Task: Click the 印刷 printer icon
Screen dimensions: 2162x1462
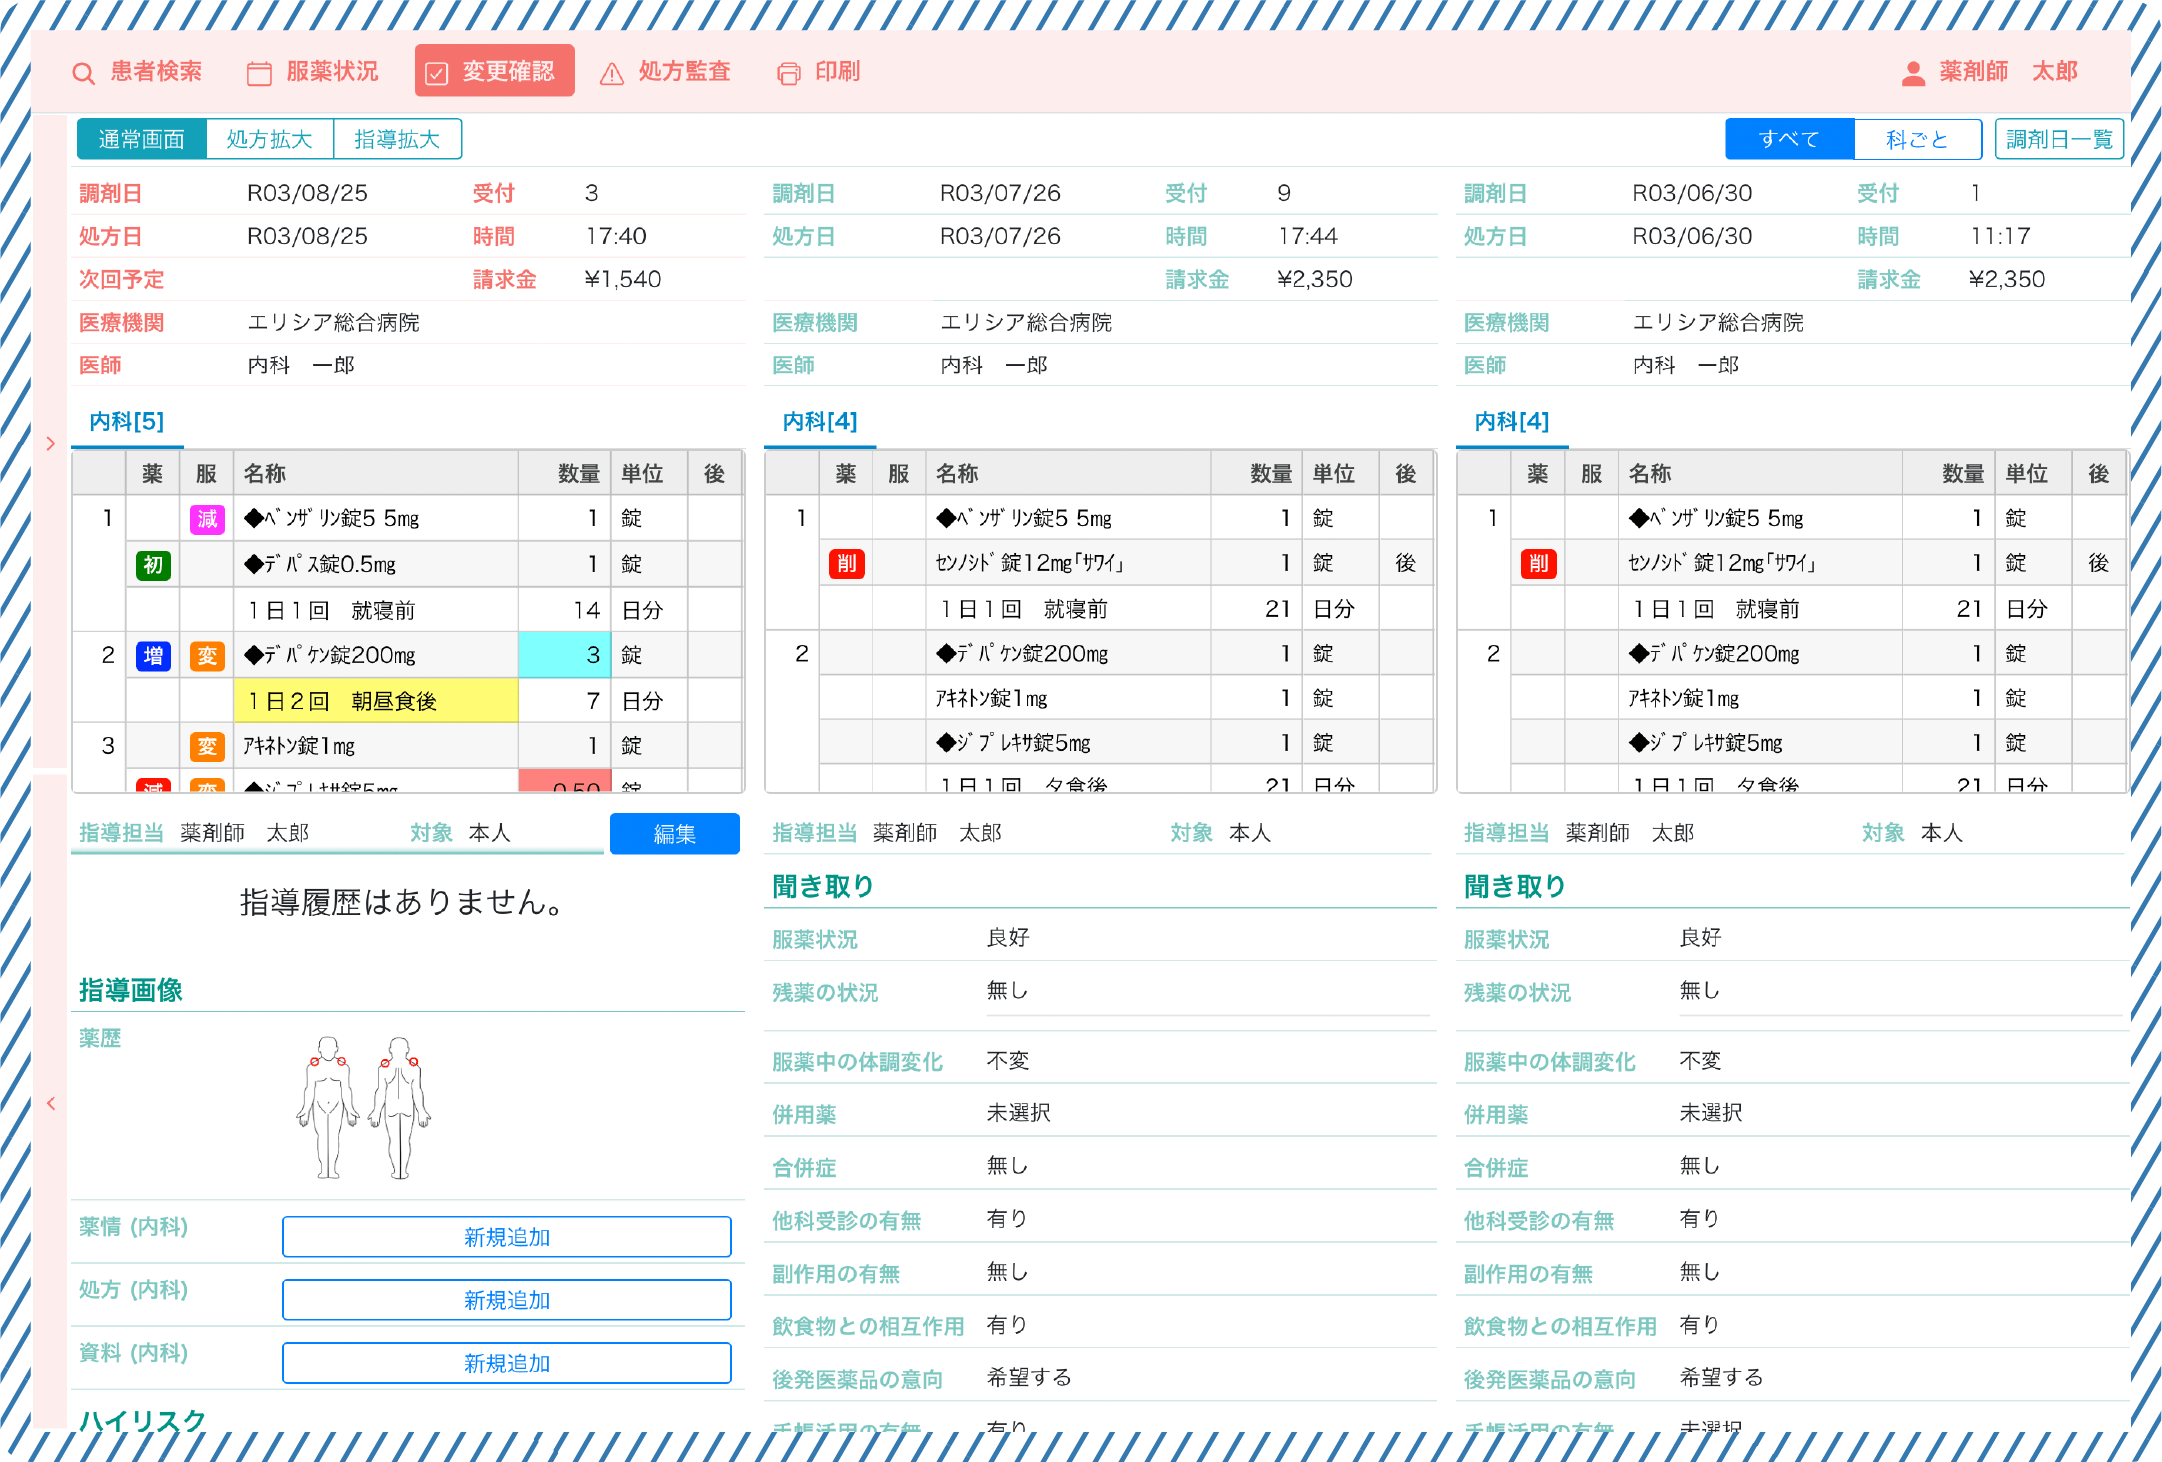Action: [x=789, y=73]
